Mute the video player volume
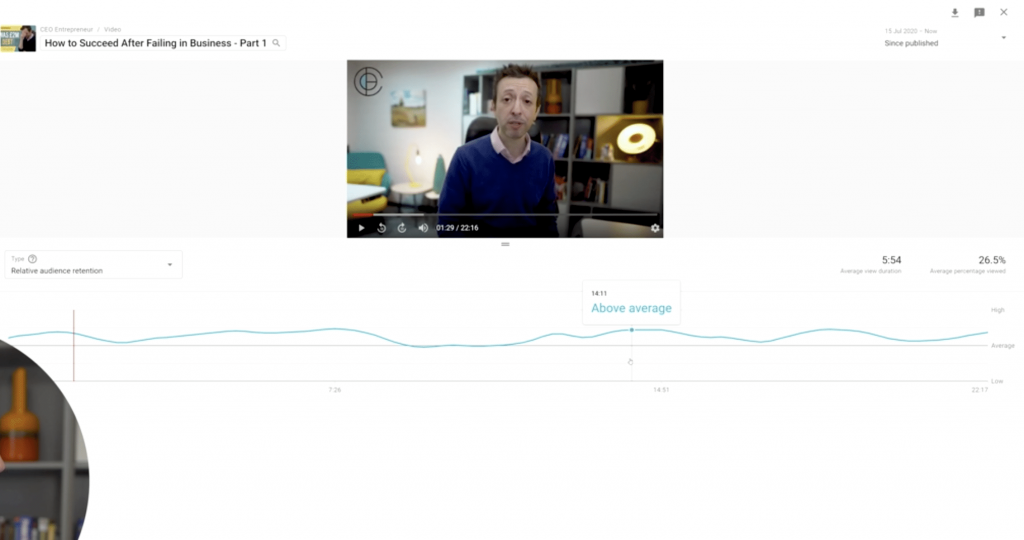Viewport: 1024px width, 540px height. click(x=423, y=228)
